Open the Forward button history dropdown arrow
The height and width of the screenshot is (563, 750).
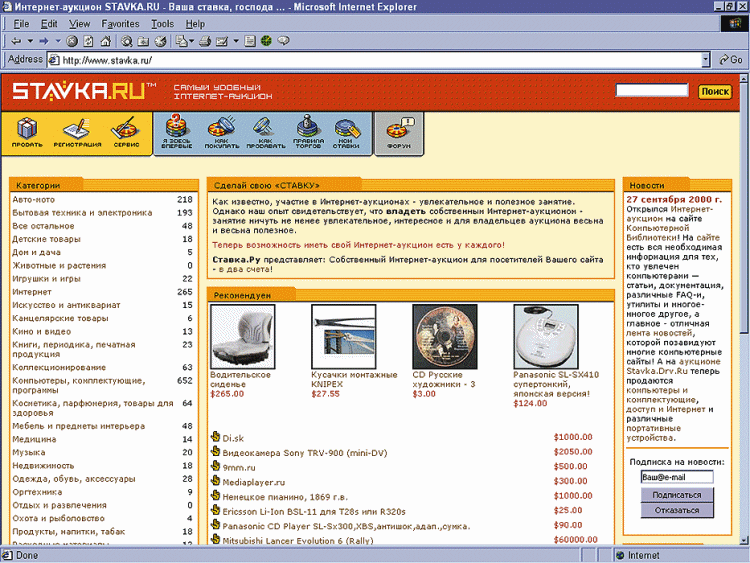tap(58, 41)
